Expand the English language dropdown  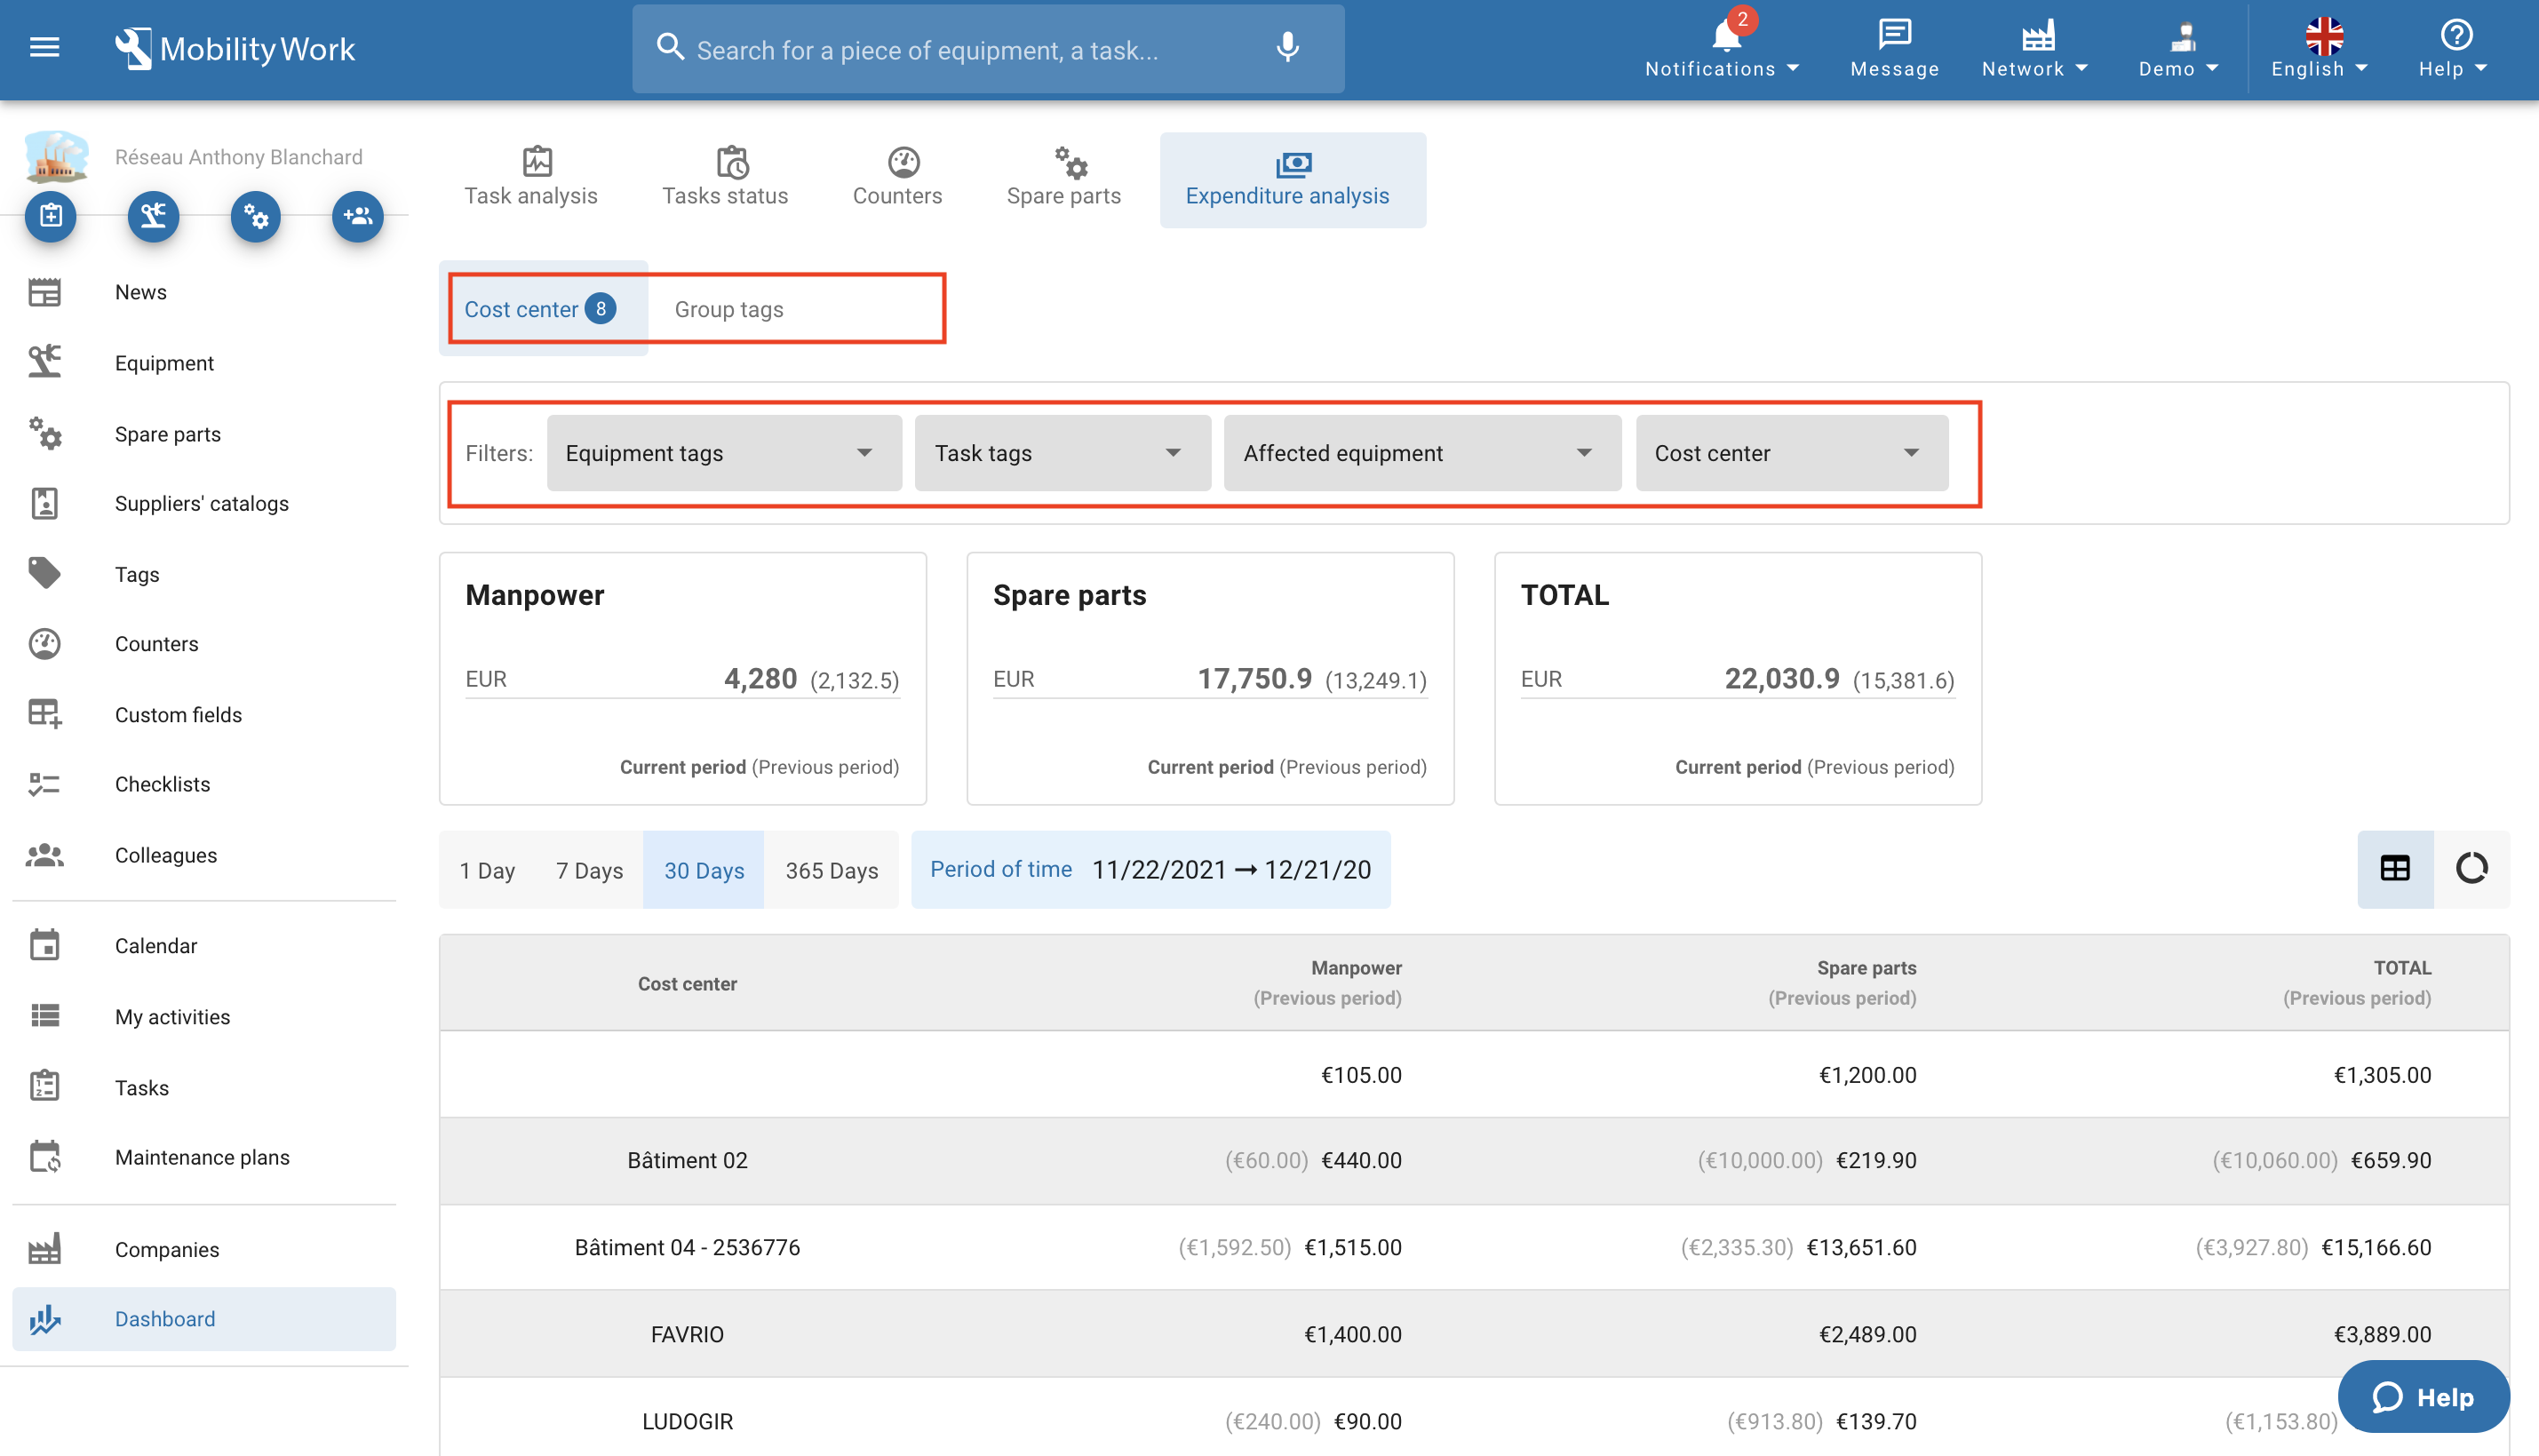[x=2320, y=48]
